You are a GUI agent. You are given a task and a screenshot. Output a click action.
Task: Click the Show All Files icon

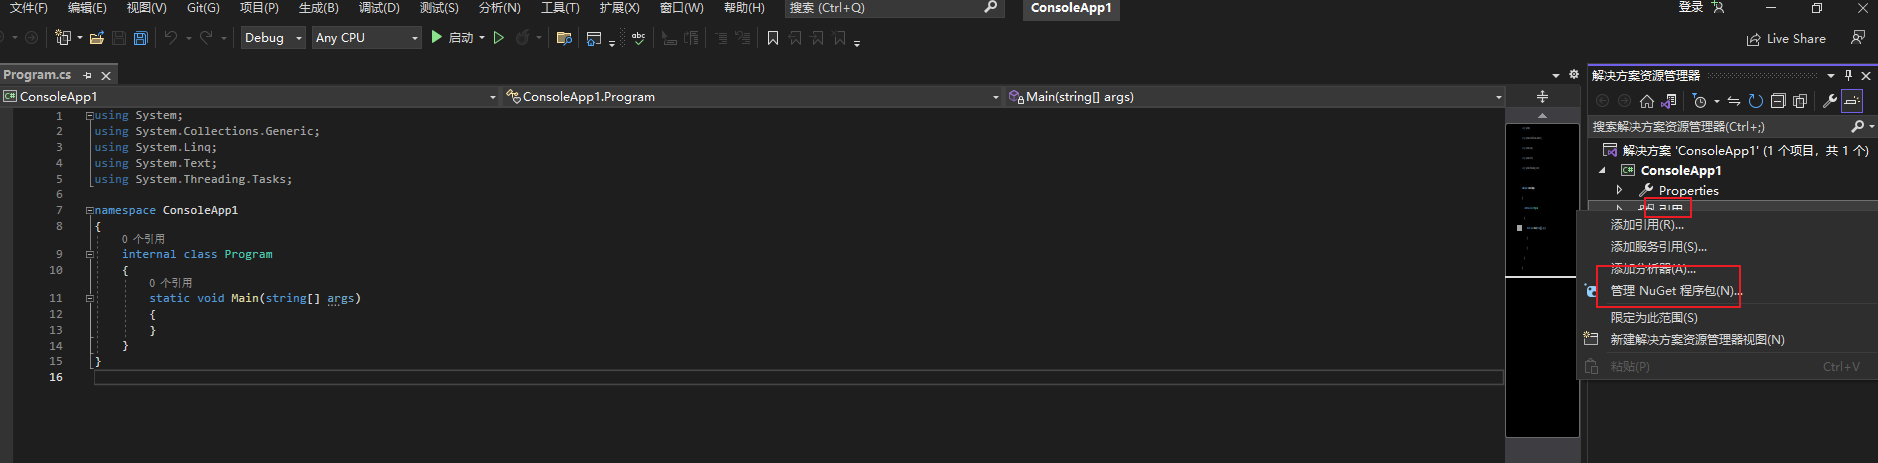[x=1800, y=101]
